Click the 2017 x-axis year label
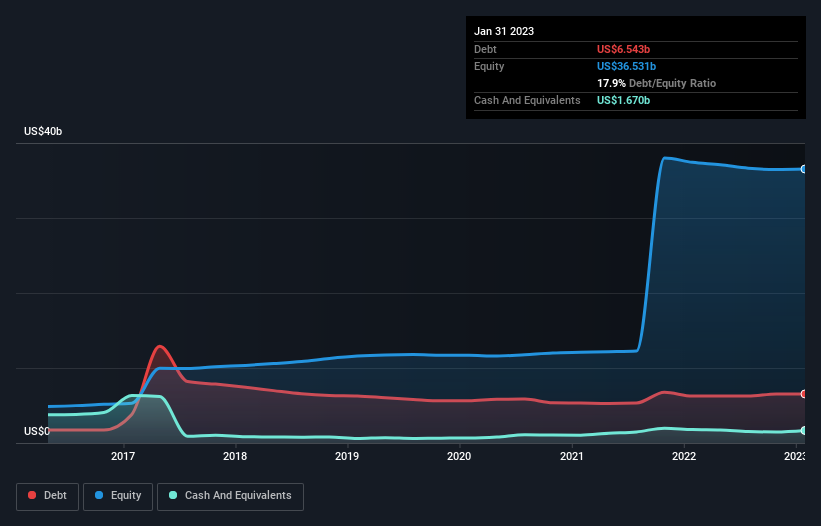Screen dimensions: 821x526 pos(123,456)
